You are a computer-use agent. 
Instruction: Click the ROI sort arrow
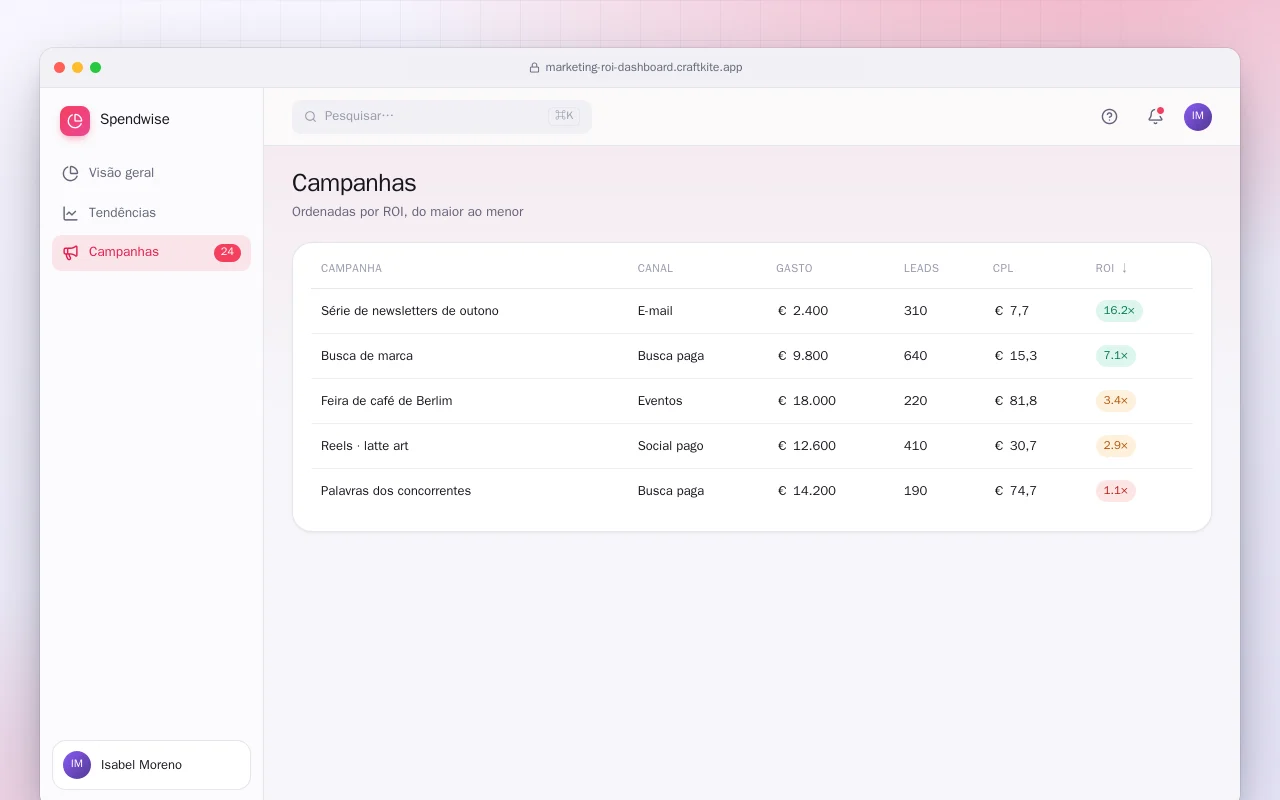[1124, 268]
